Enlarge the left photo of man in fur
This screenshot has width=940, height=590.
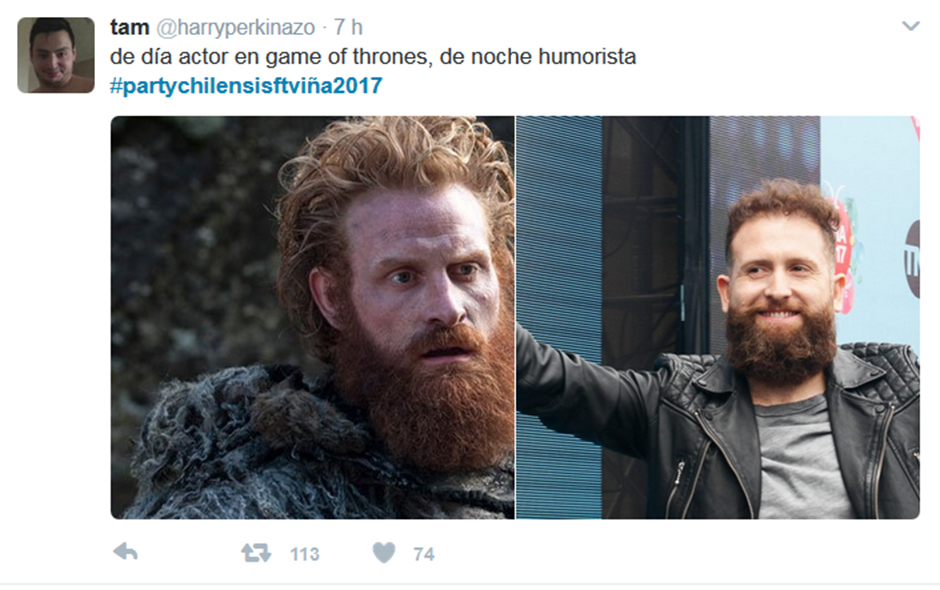[x=312, y=317]
